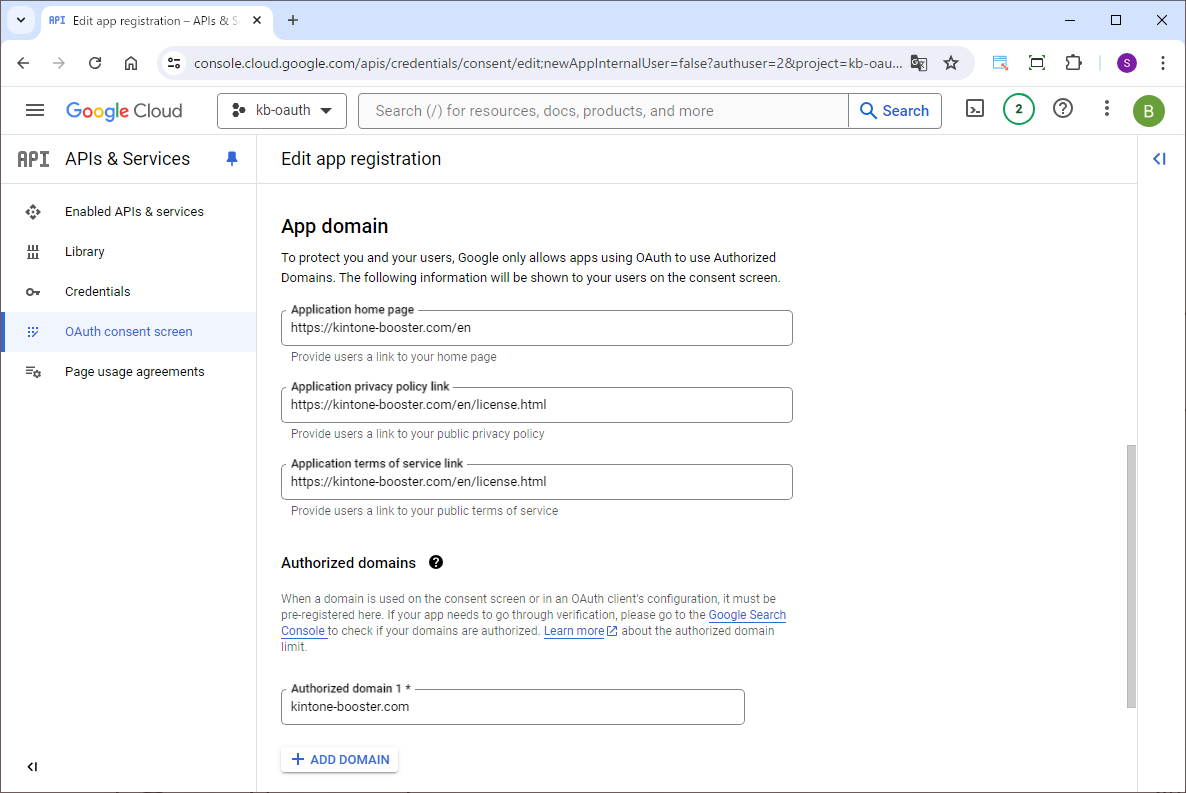This screenshot has height=793, width=1186.
Task: Click the Application home page field
Action: coord(536,328)
